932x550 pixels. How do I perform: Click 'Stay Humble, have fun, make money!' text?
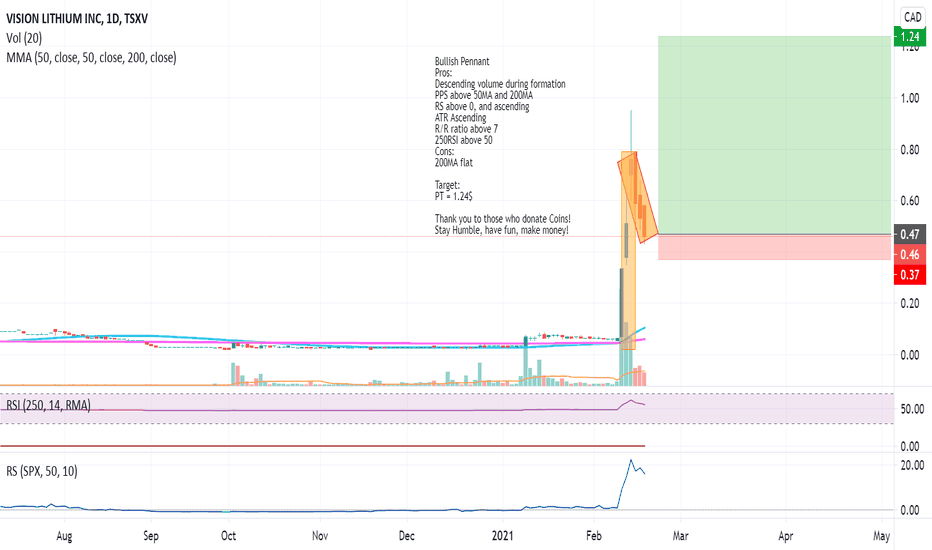(501, 230)
